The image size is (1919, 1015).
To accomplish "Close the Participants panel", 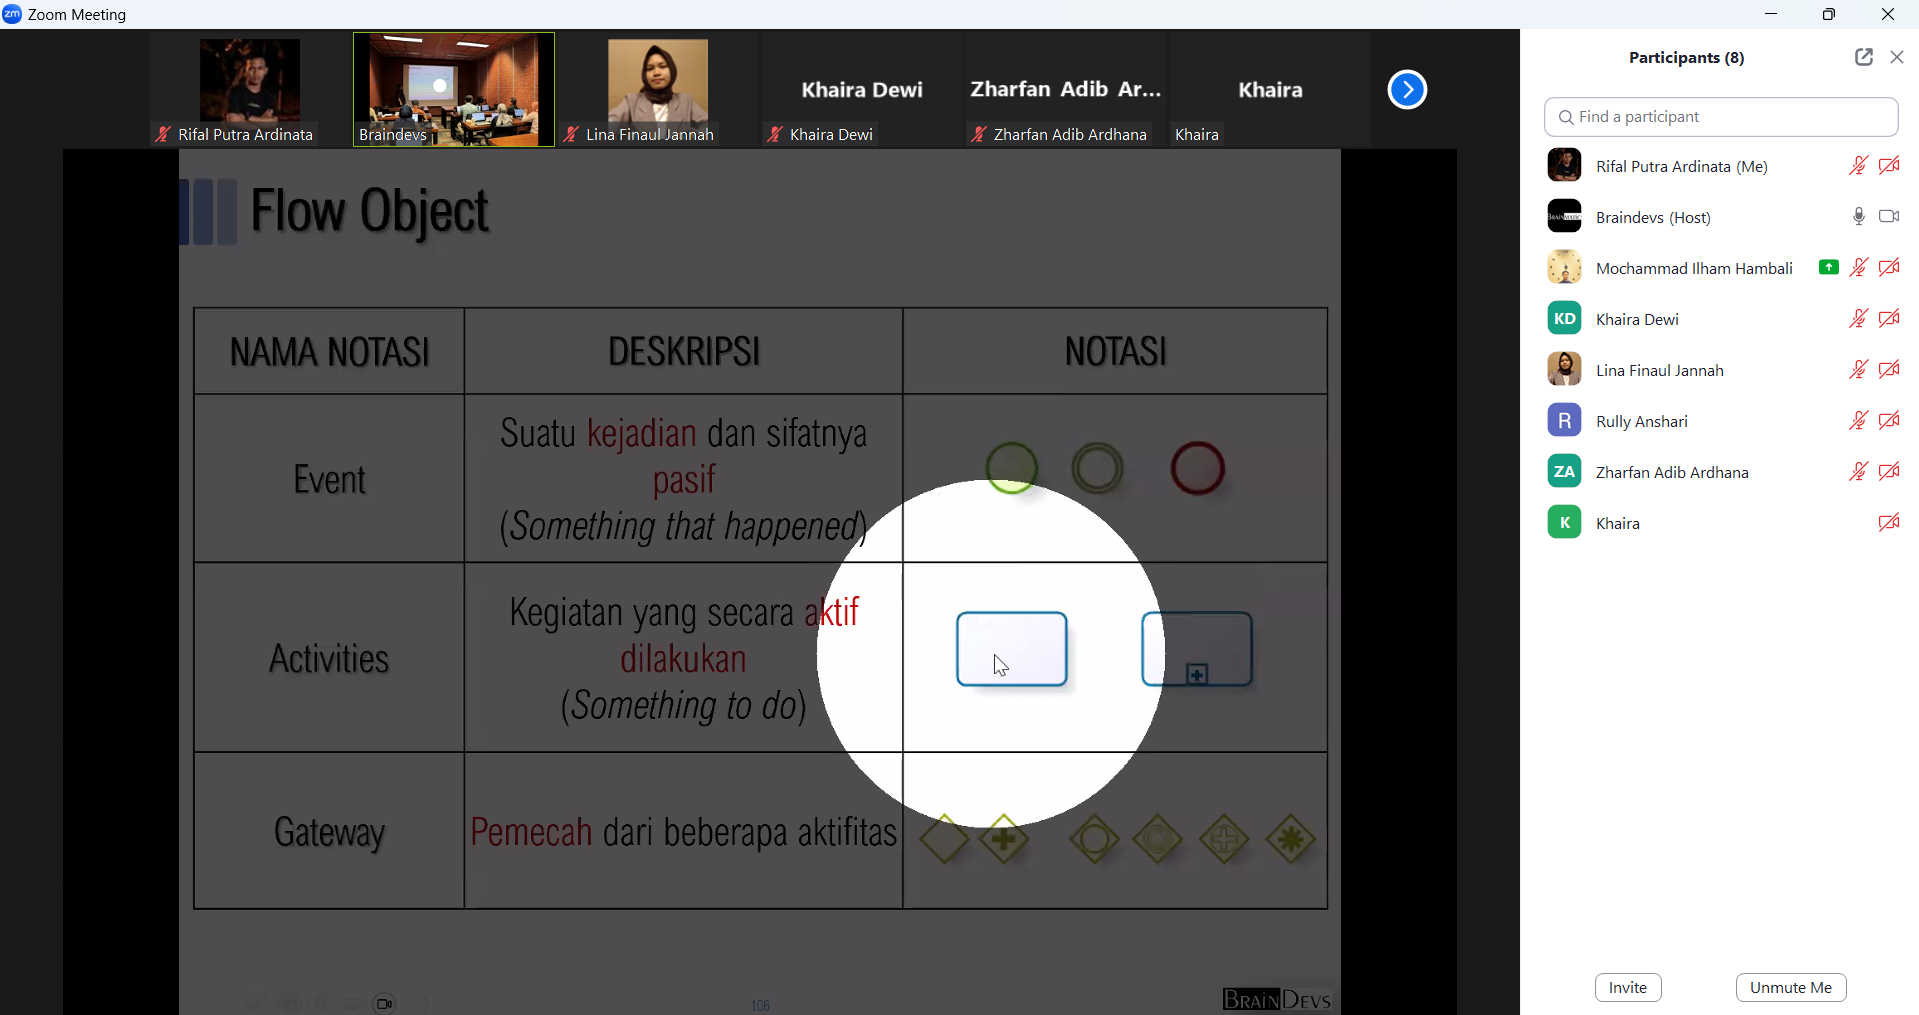I will point(1897,58).
